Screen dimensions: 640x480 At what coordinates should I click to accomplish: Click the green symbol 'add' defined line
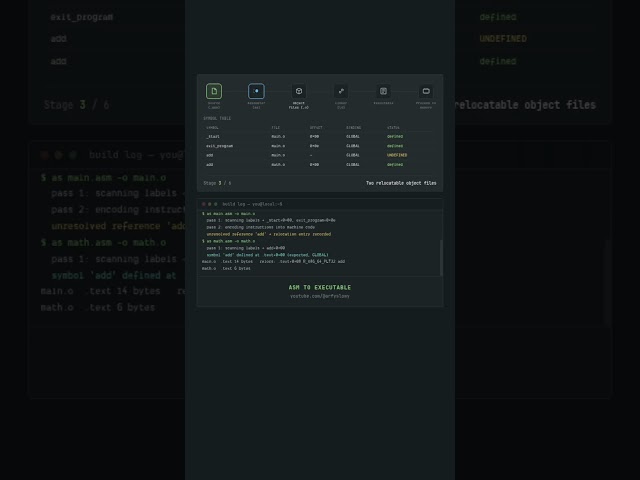click(267, 255)
